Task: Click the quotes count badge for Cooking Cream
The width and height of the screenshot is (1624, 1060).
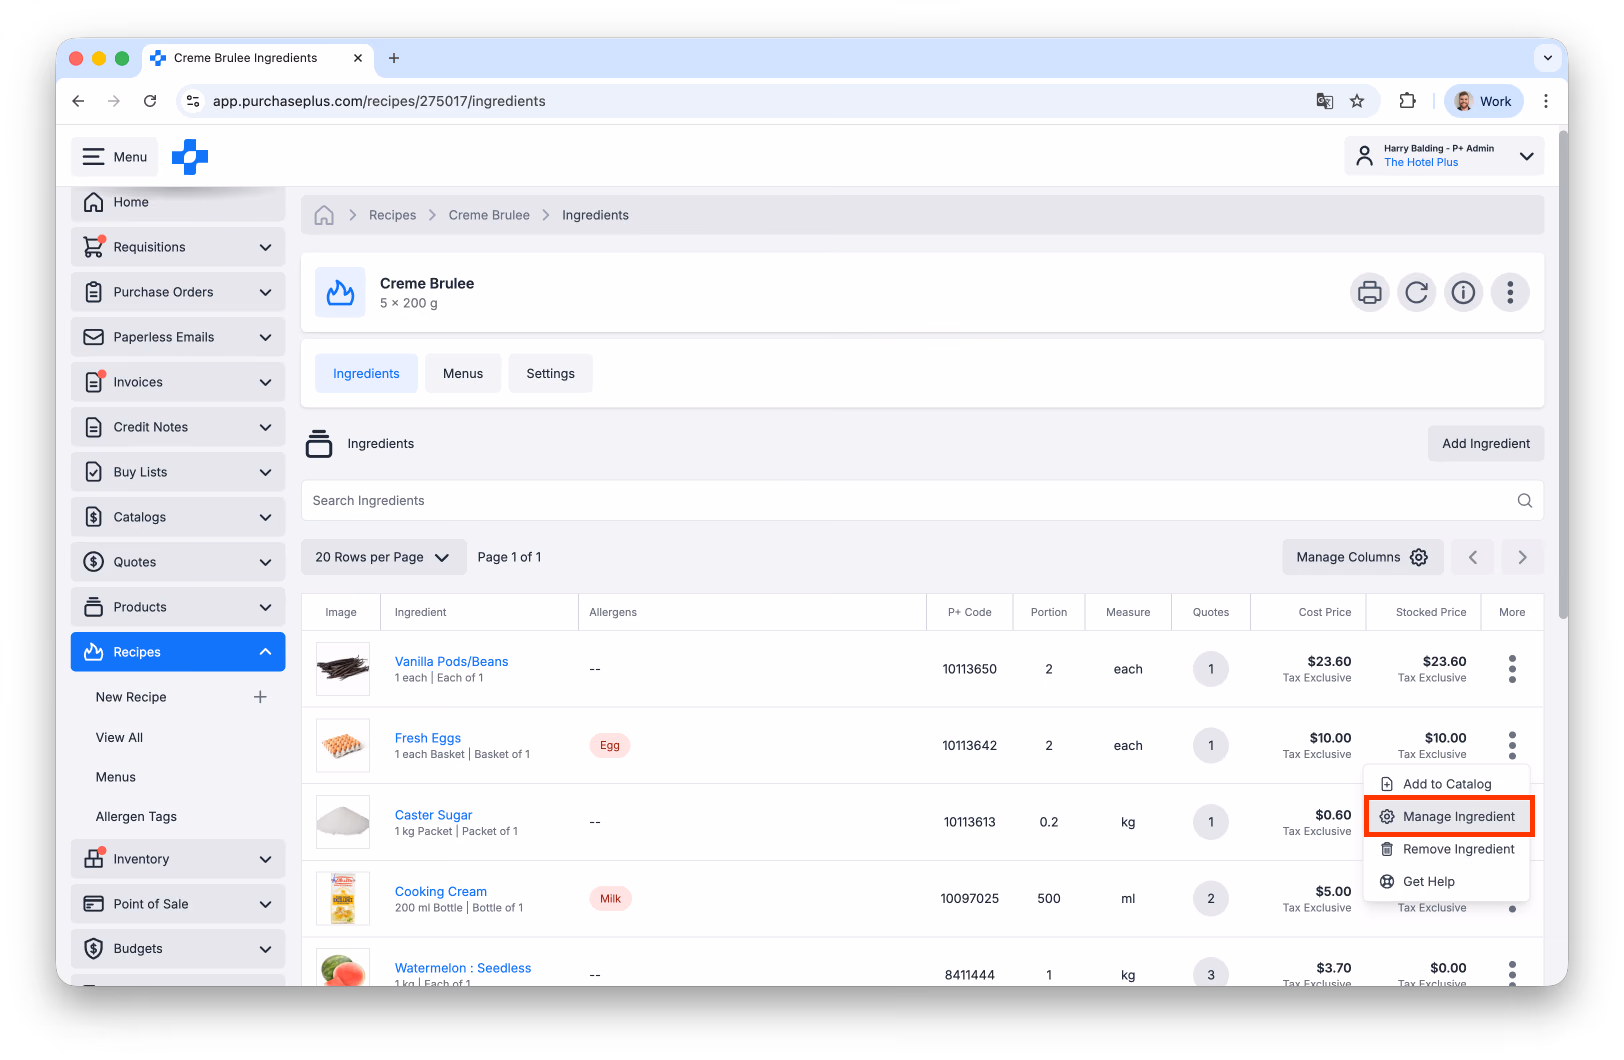Action: pyautogui.click(x=1211, y=899)
